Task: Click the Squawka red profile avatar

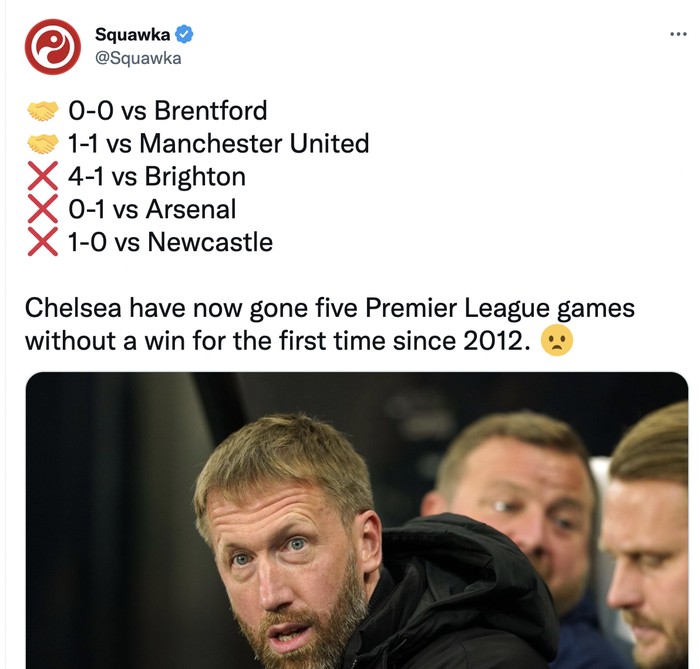Action: (52, 47)
